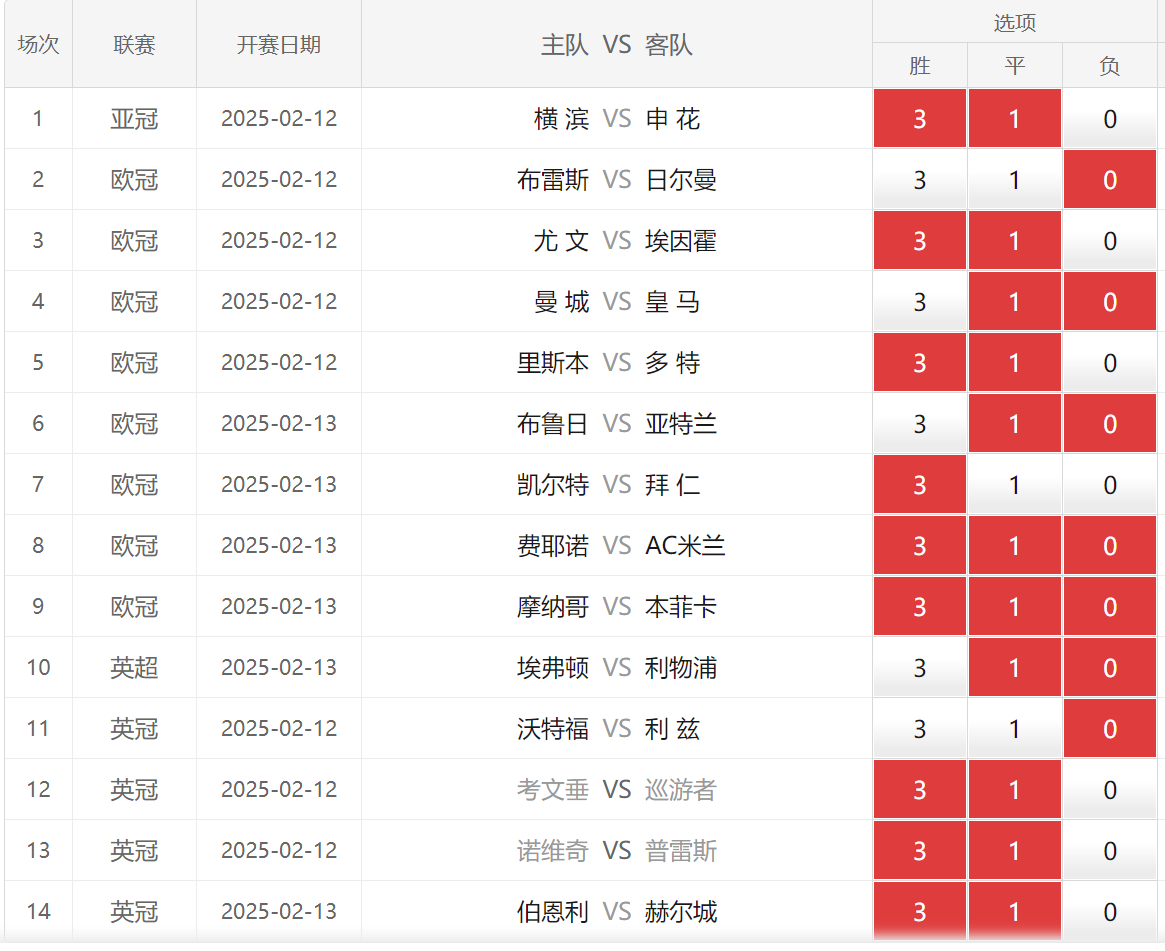1165x951 pixels.
Task: Toggle draw option 1 for 摩纳哥 vs 本菲卡
Action: (1015, 606)
